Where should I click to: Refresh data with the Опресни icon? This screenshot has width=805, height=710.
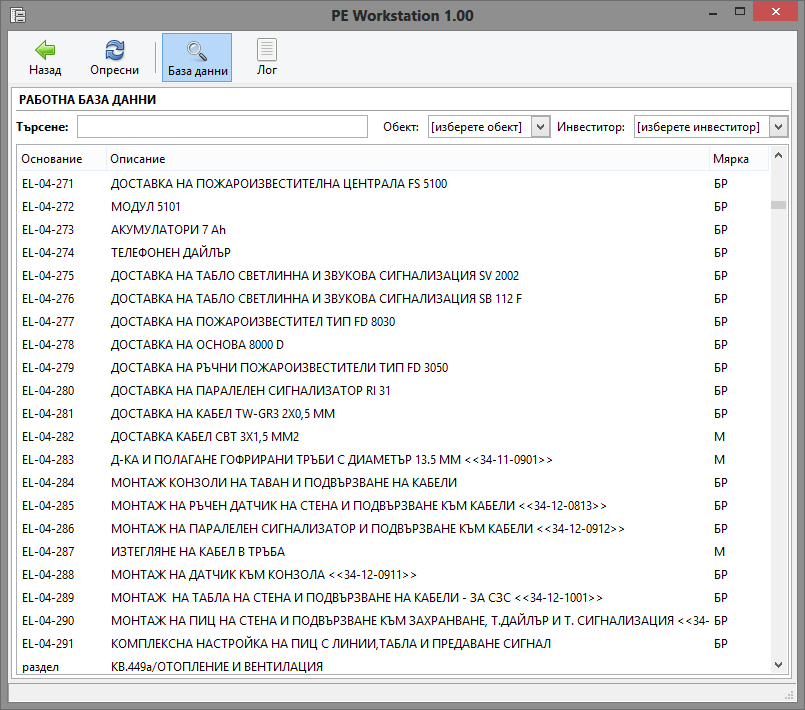[115, 50]
